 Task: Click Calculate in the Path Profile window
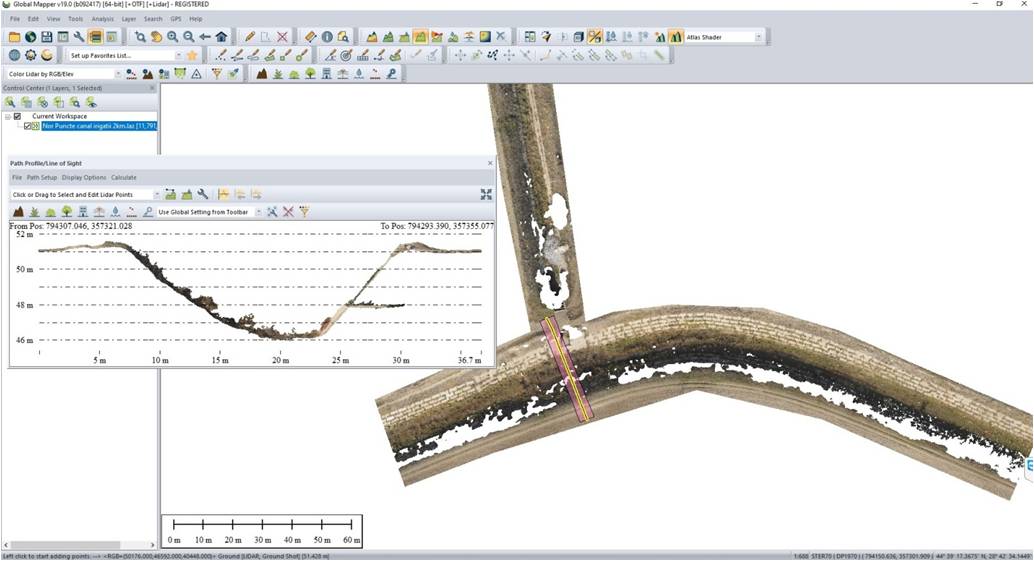coord(124,178)
